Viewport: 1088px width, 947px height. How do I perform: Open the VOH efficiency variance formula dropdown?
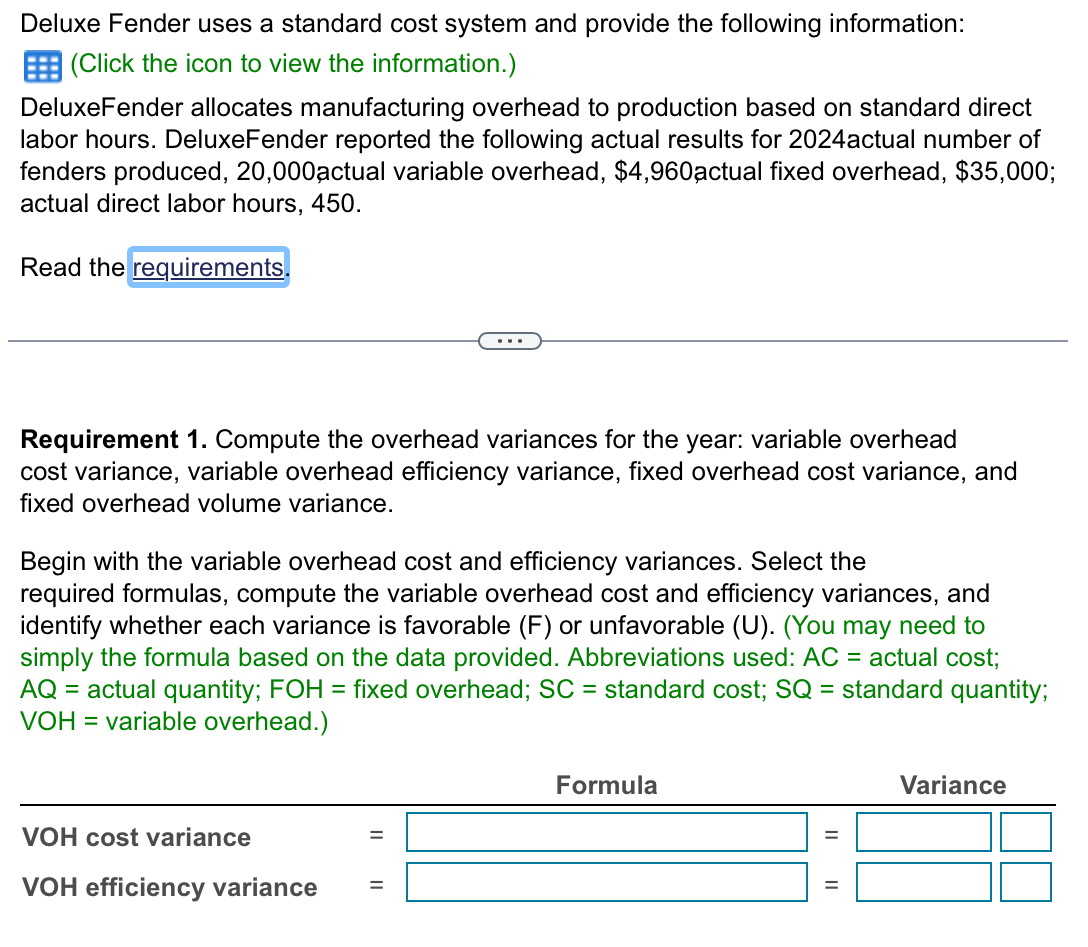(x=606, y=882)
